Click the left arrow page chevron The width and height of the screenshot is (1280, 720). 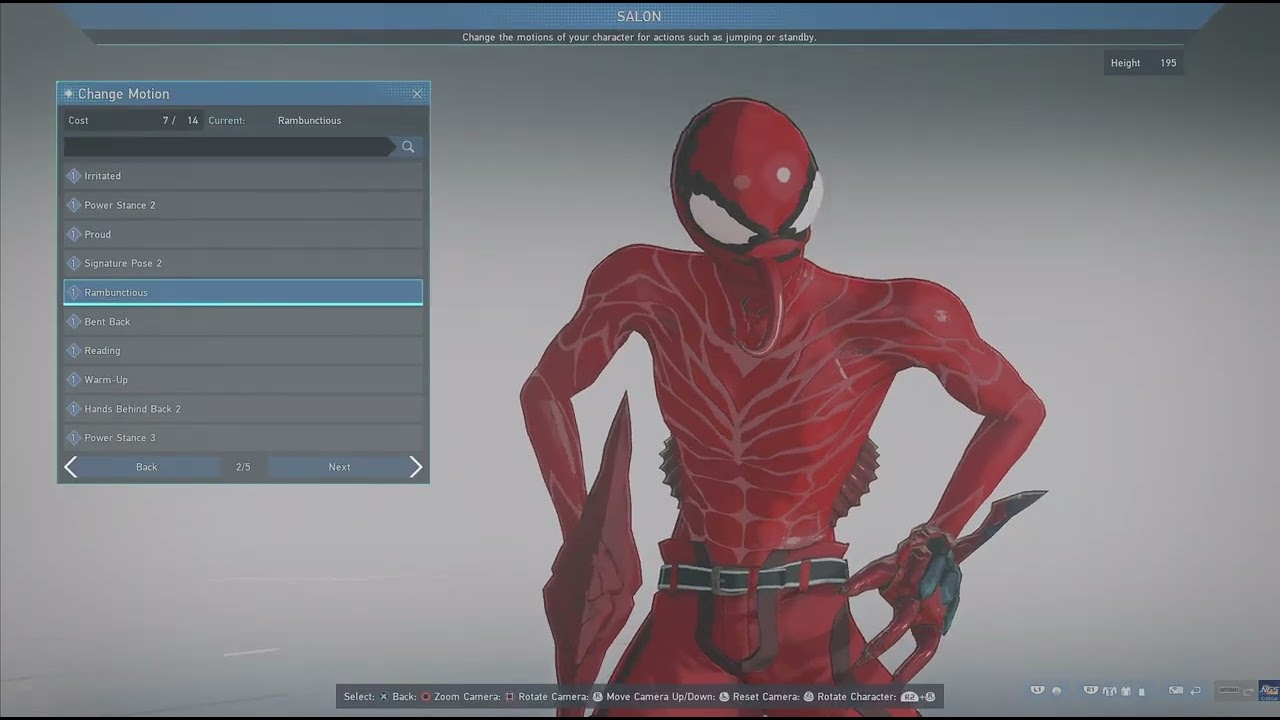coord(70,467)
